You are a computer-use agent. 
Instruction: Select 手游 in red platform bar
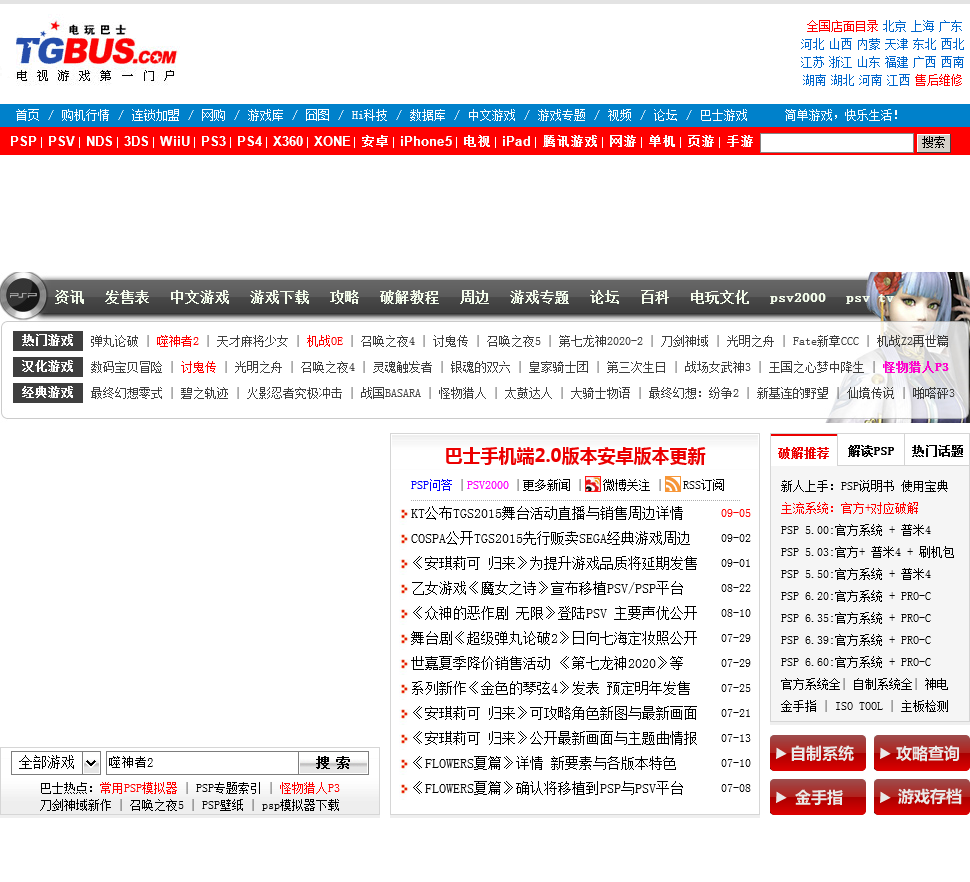(740, 142)
